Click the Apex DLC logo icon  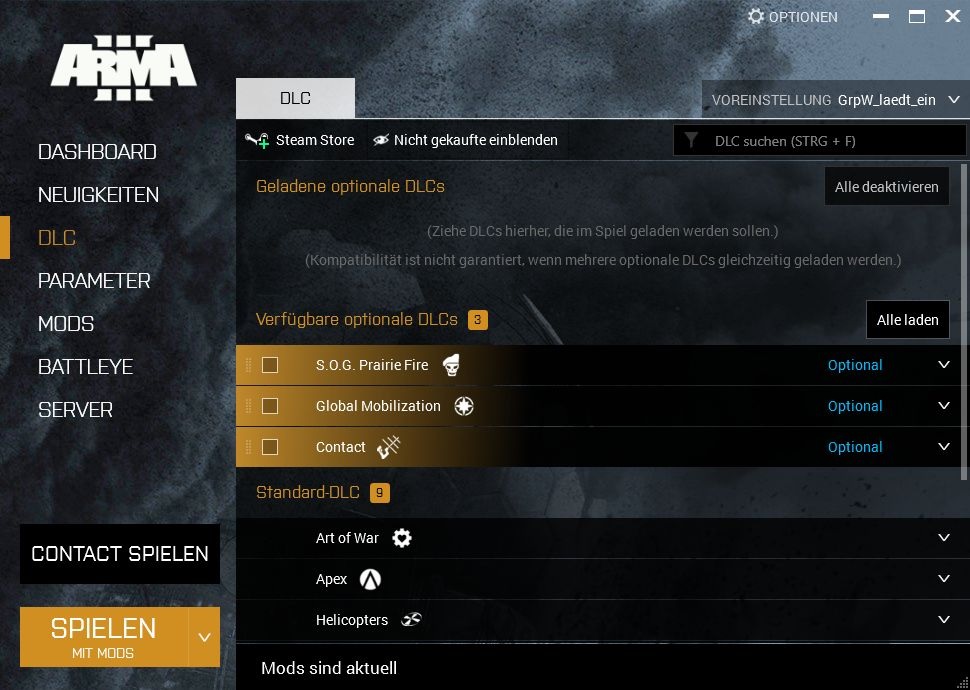(370, 579)
